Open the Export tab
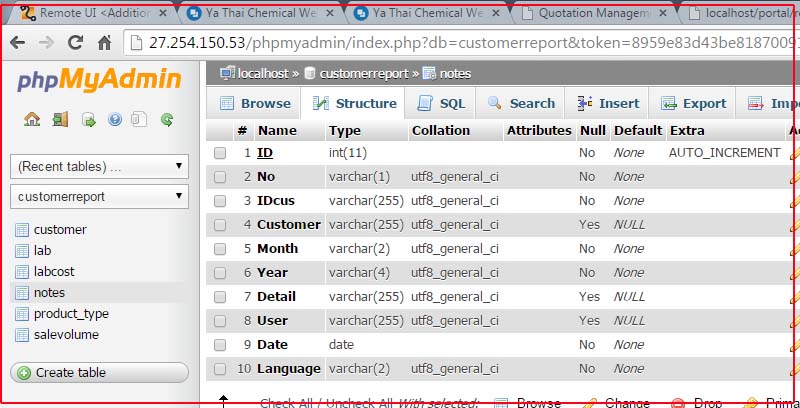Image resolution: width=800 pixels, height=408 pixels. (693, 104)
